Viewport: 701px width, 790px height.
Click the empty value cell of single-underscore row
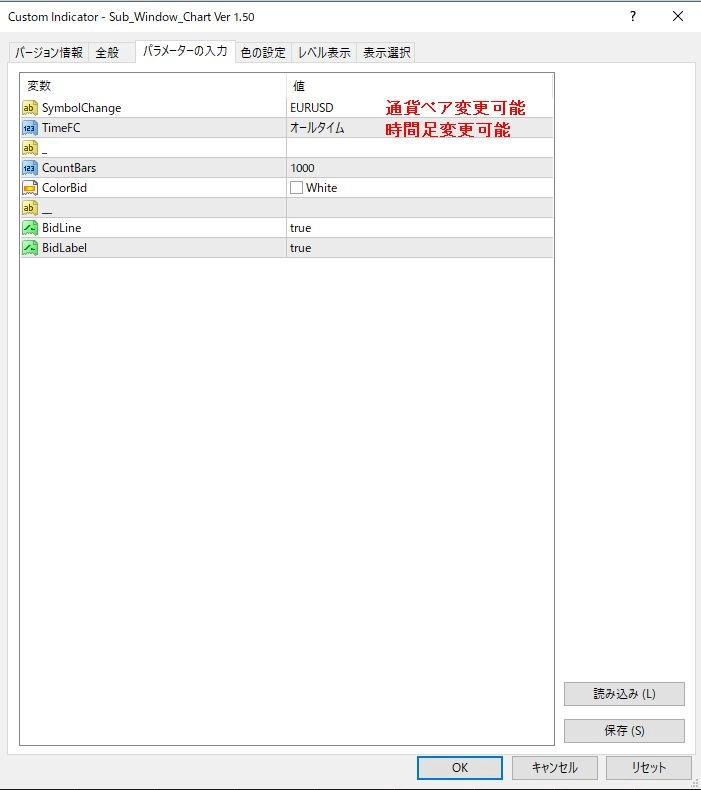[x=420, y=148]
